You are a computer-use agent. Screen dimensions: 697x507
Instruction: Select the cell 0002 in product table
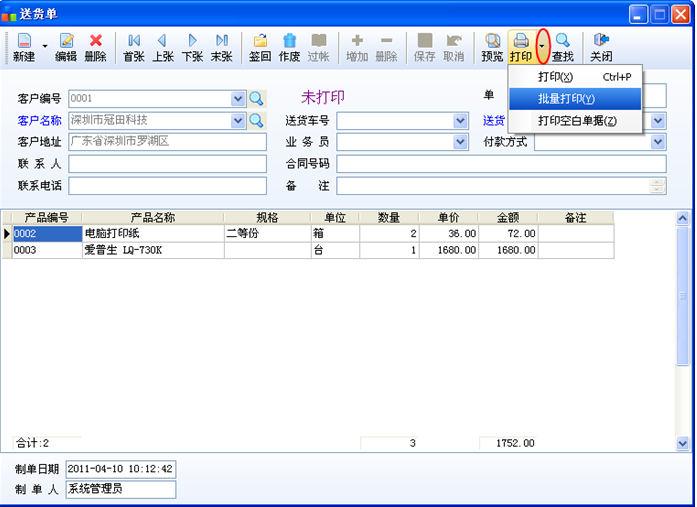pyautogui.click(x=47, y=233)
